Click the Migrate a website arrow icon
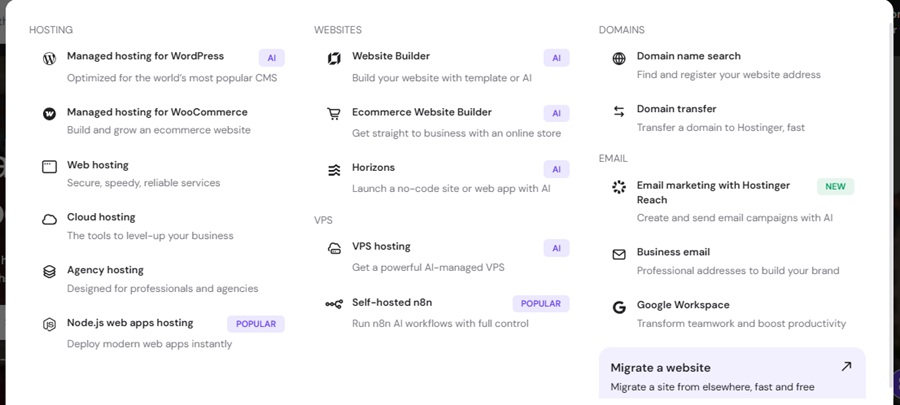 click(x=846, y=367)
